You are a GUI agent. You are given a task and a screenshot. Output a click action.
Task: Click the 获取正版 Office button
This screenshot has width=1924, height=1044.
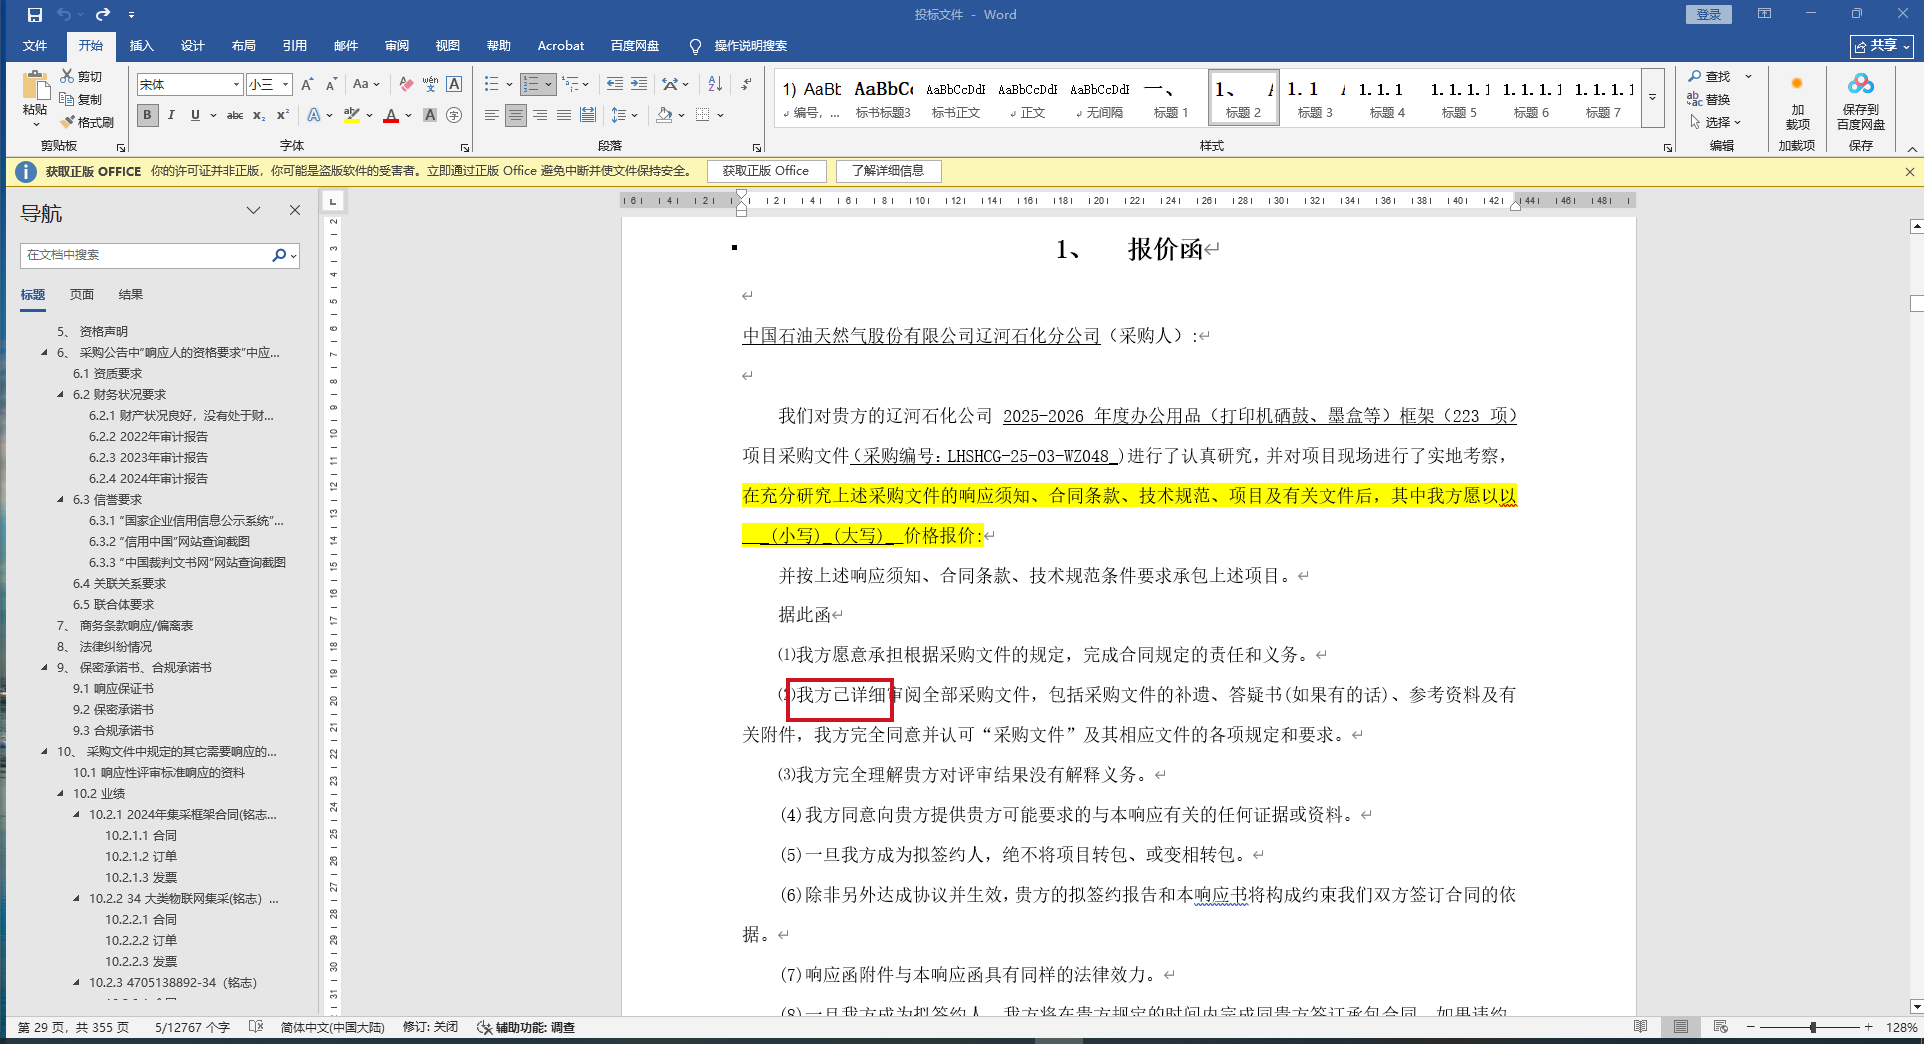tap(766, 171)
